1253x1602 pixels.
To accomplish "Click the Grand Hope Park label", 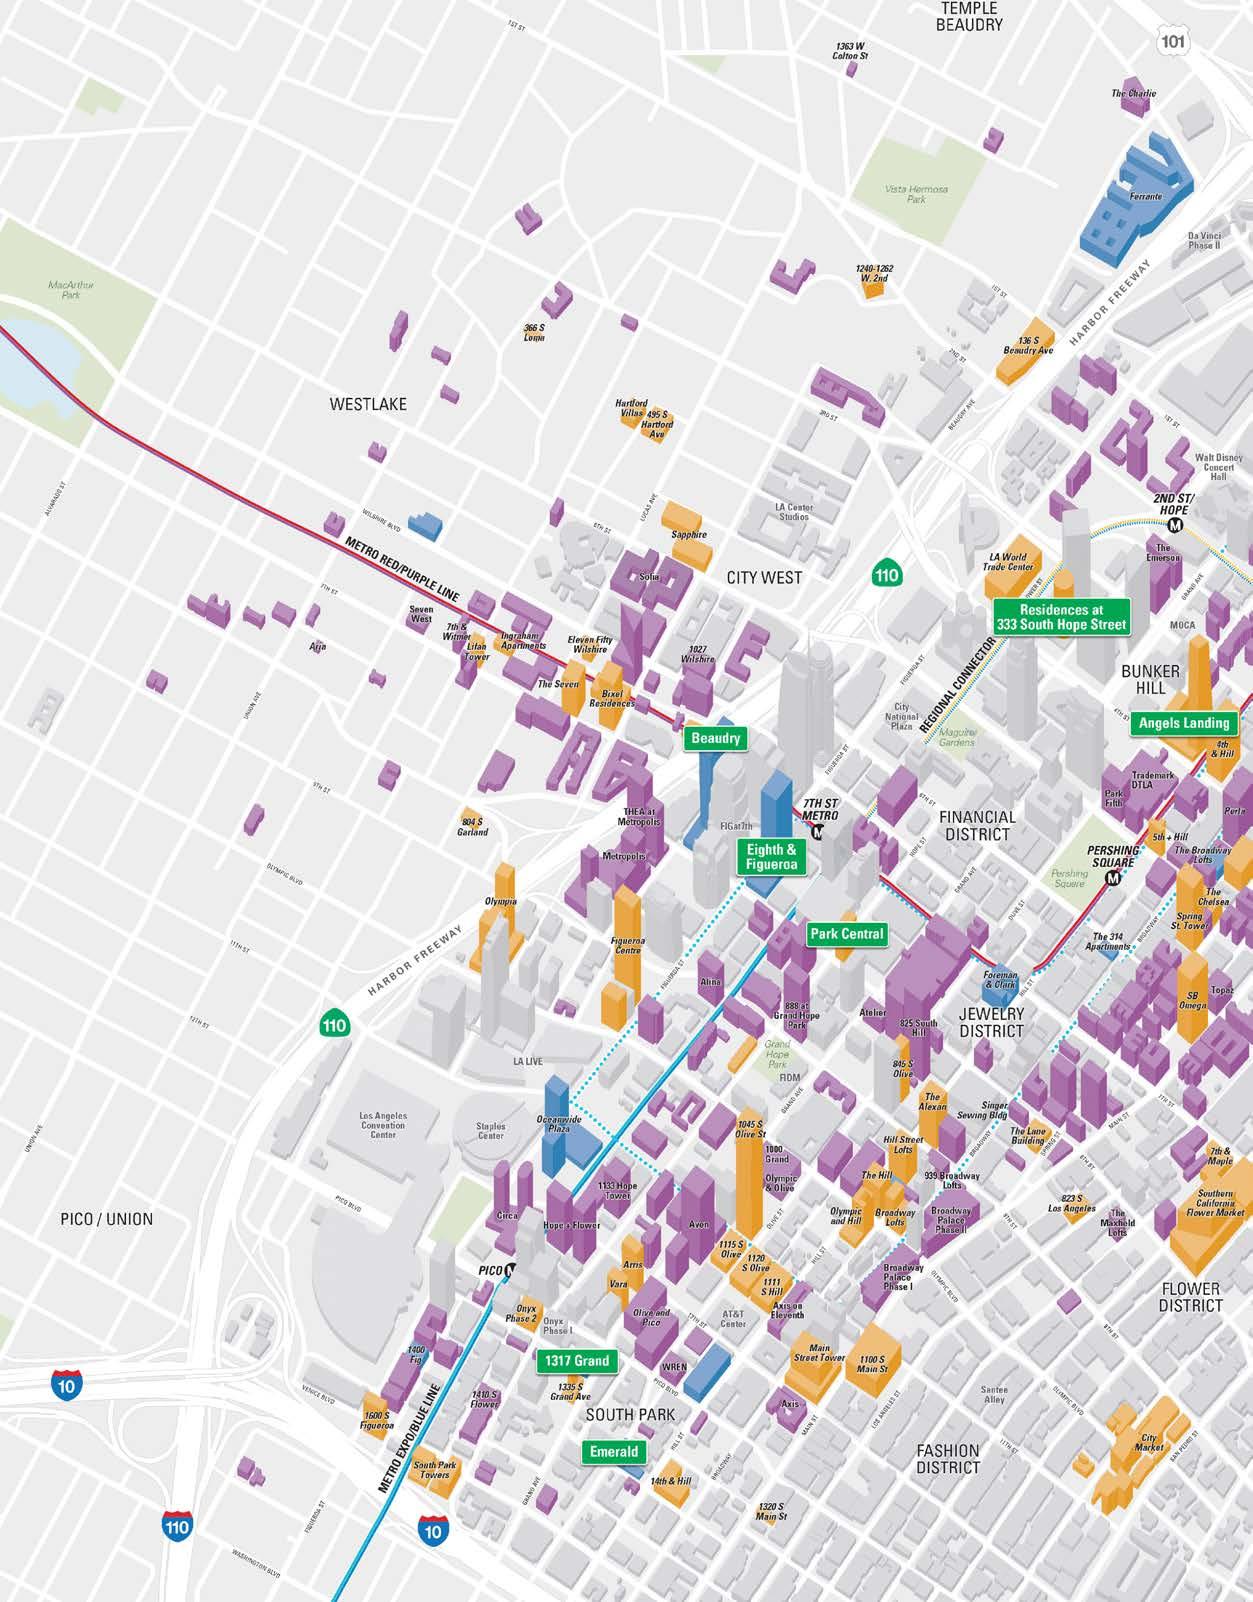I will pos(777,1054).
